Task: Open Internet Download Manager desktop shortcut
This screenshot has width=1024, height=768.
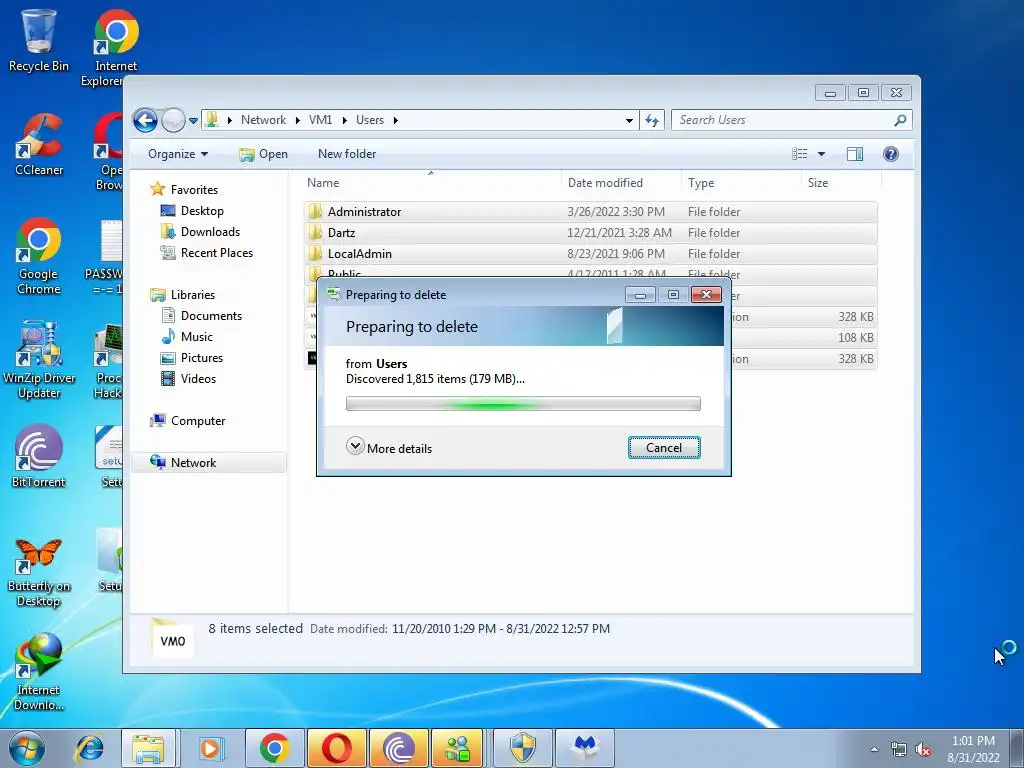Action: (x=39, y=671)
